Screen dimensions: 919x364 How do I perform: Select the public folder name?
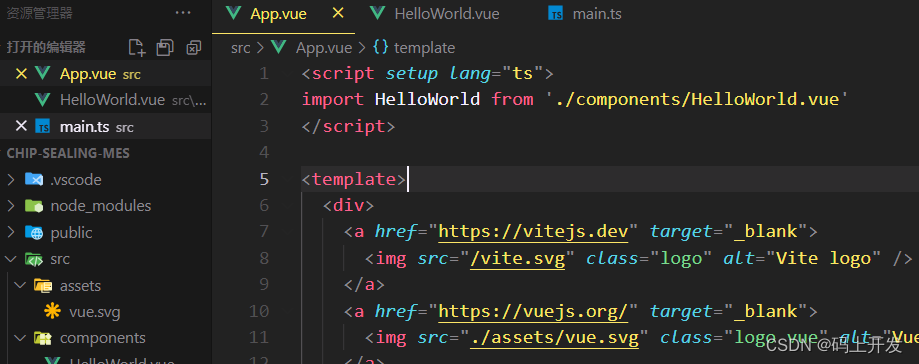point(72,233)
